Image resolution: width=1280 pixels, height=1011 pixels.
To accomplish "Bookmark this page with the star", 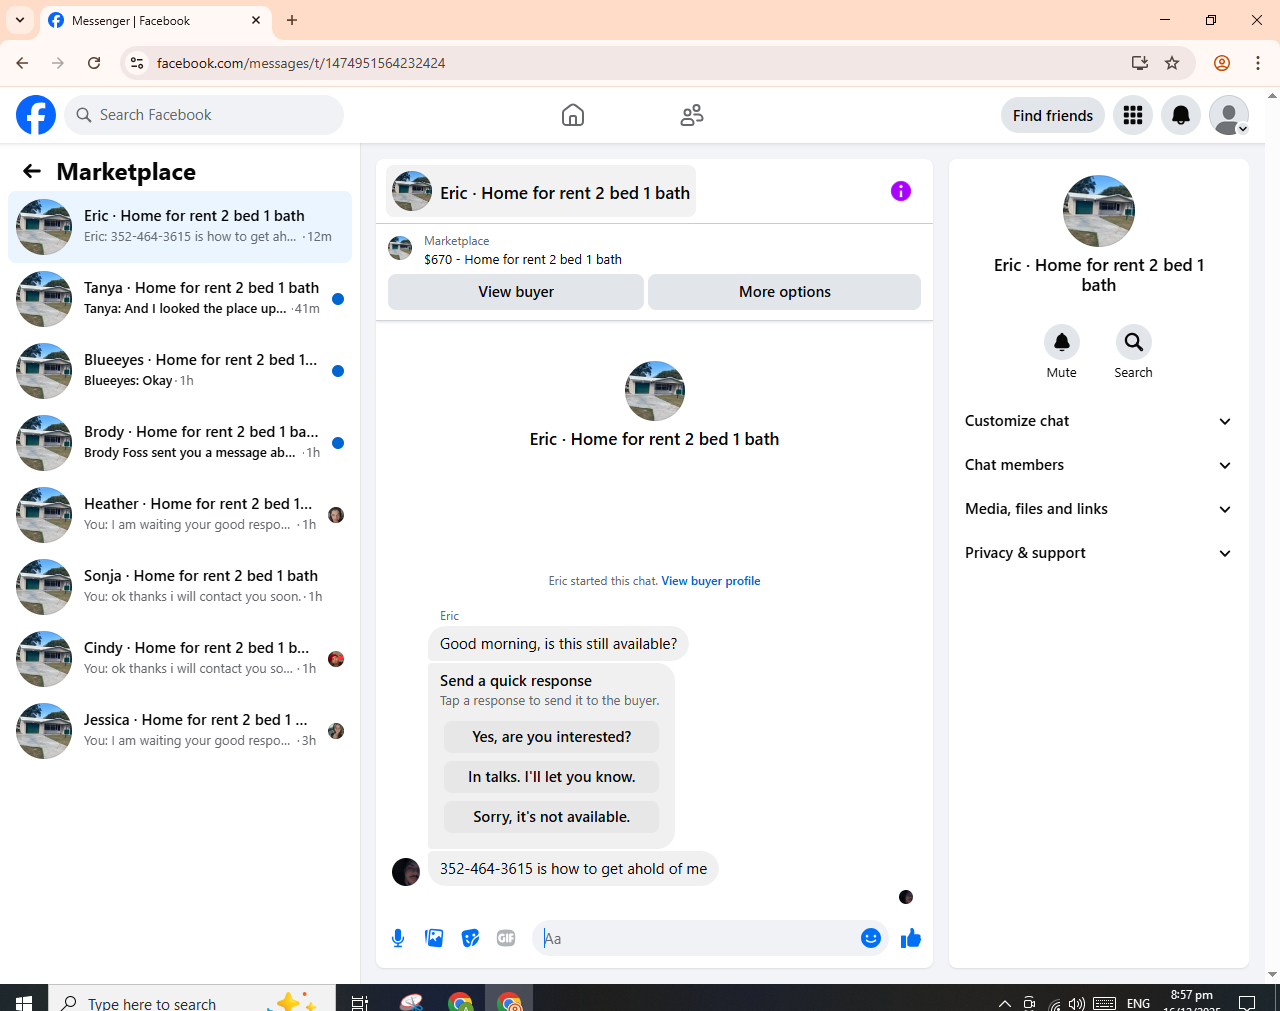I will [x=1172, y=63].
